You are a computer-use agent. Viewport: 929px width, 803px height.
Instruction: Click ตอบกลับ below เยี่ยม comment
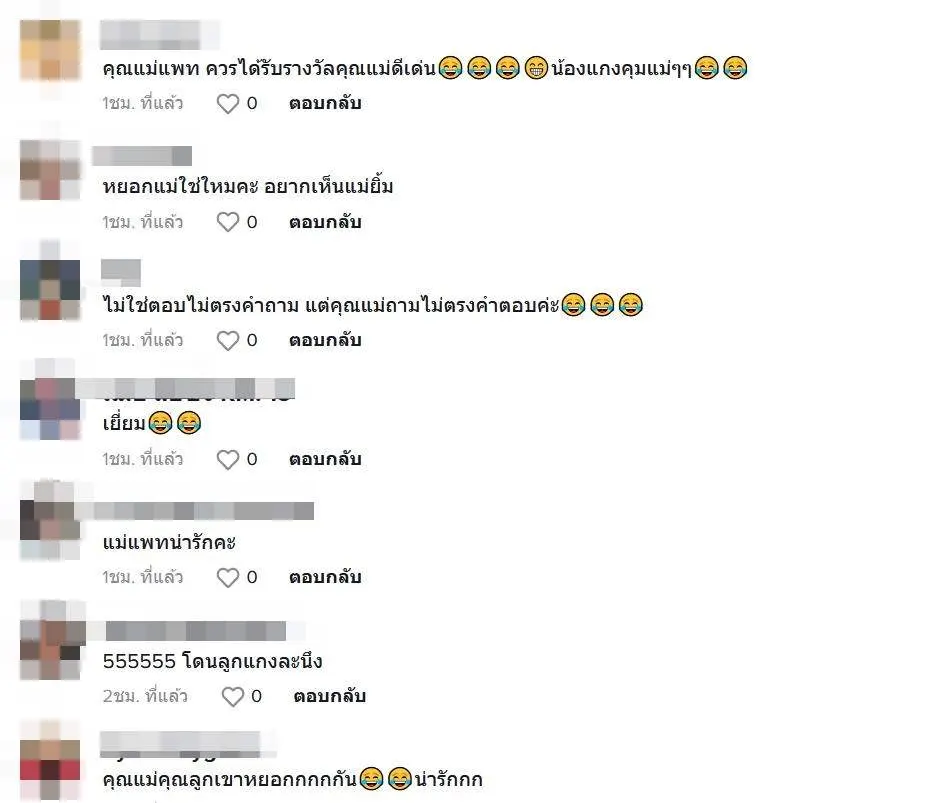click(325, 459)
